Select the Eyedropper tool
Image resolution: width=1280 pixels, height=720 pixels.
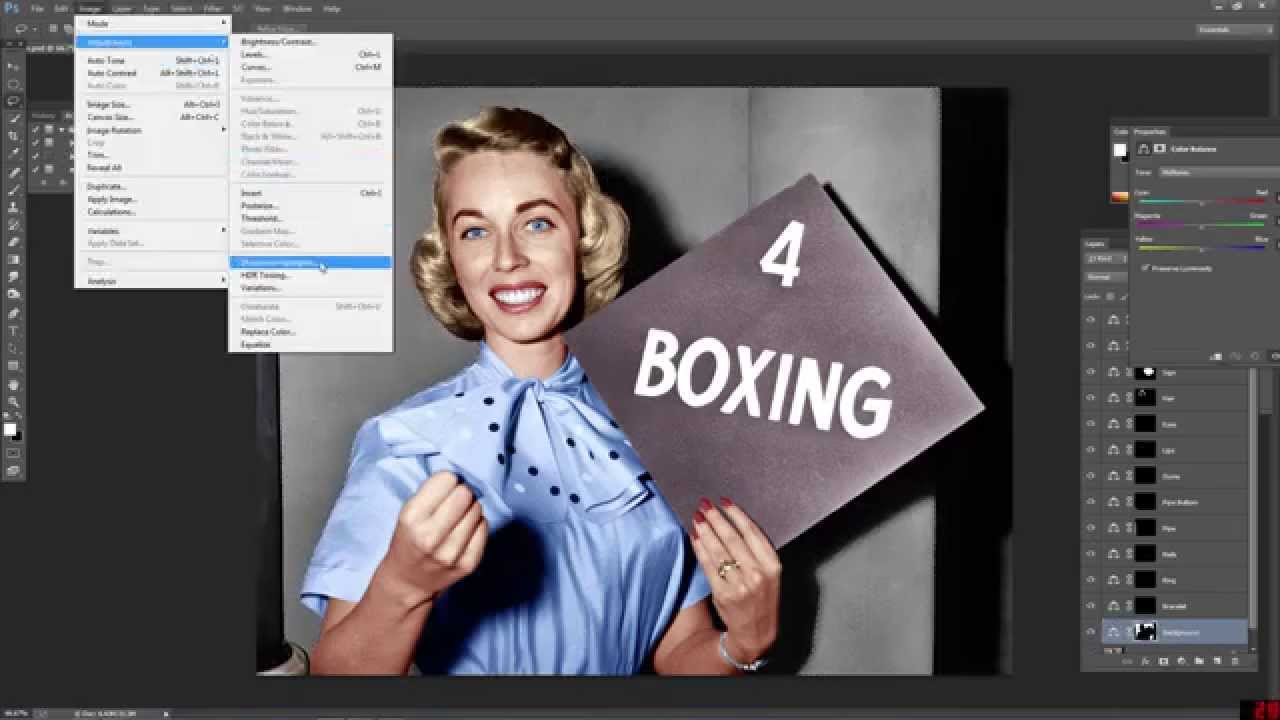[x=13, y=154]
